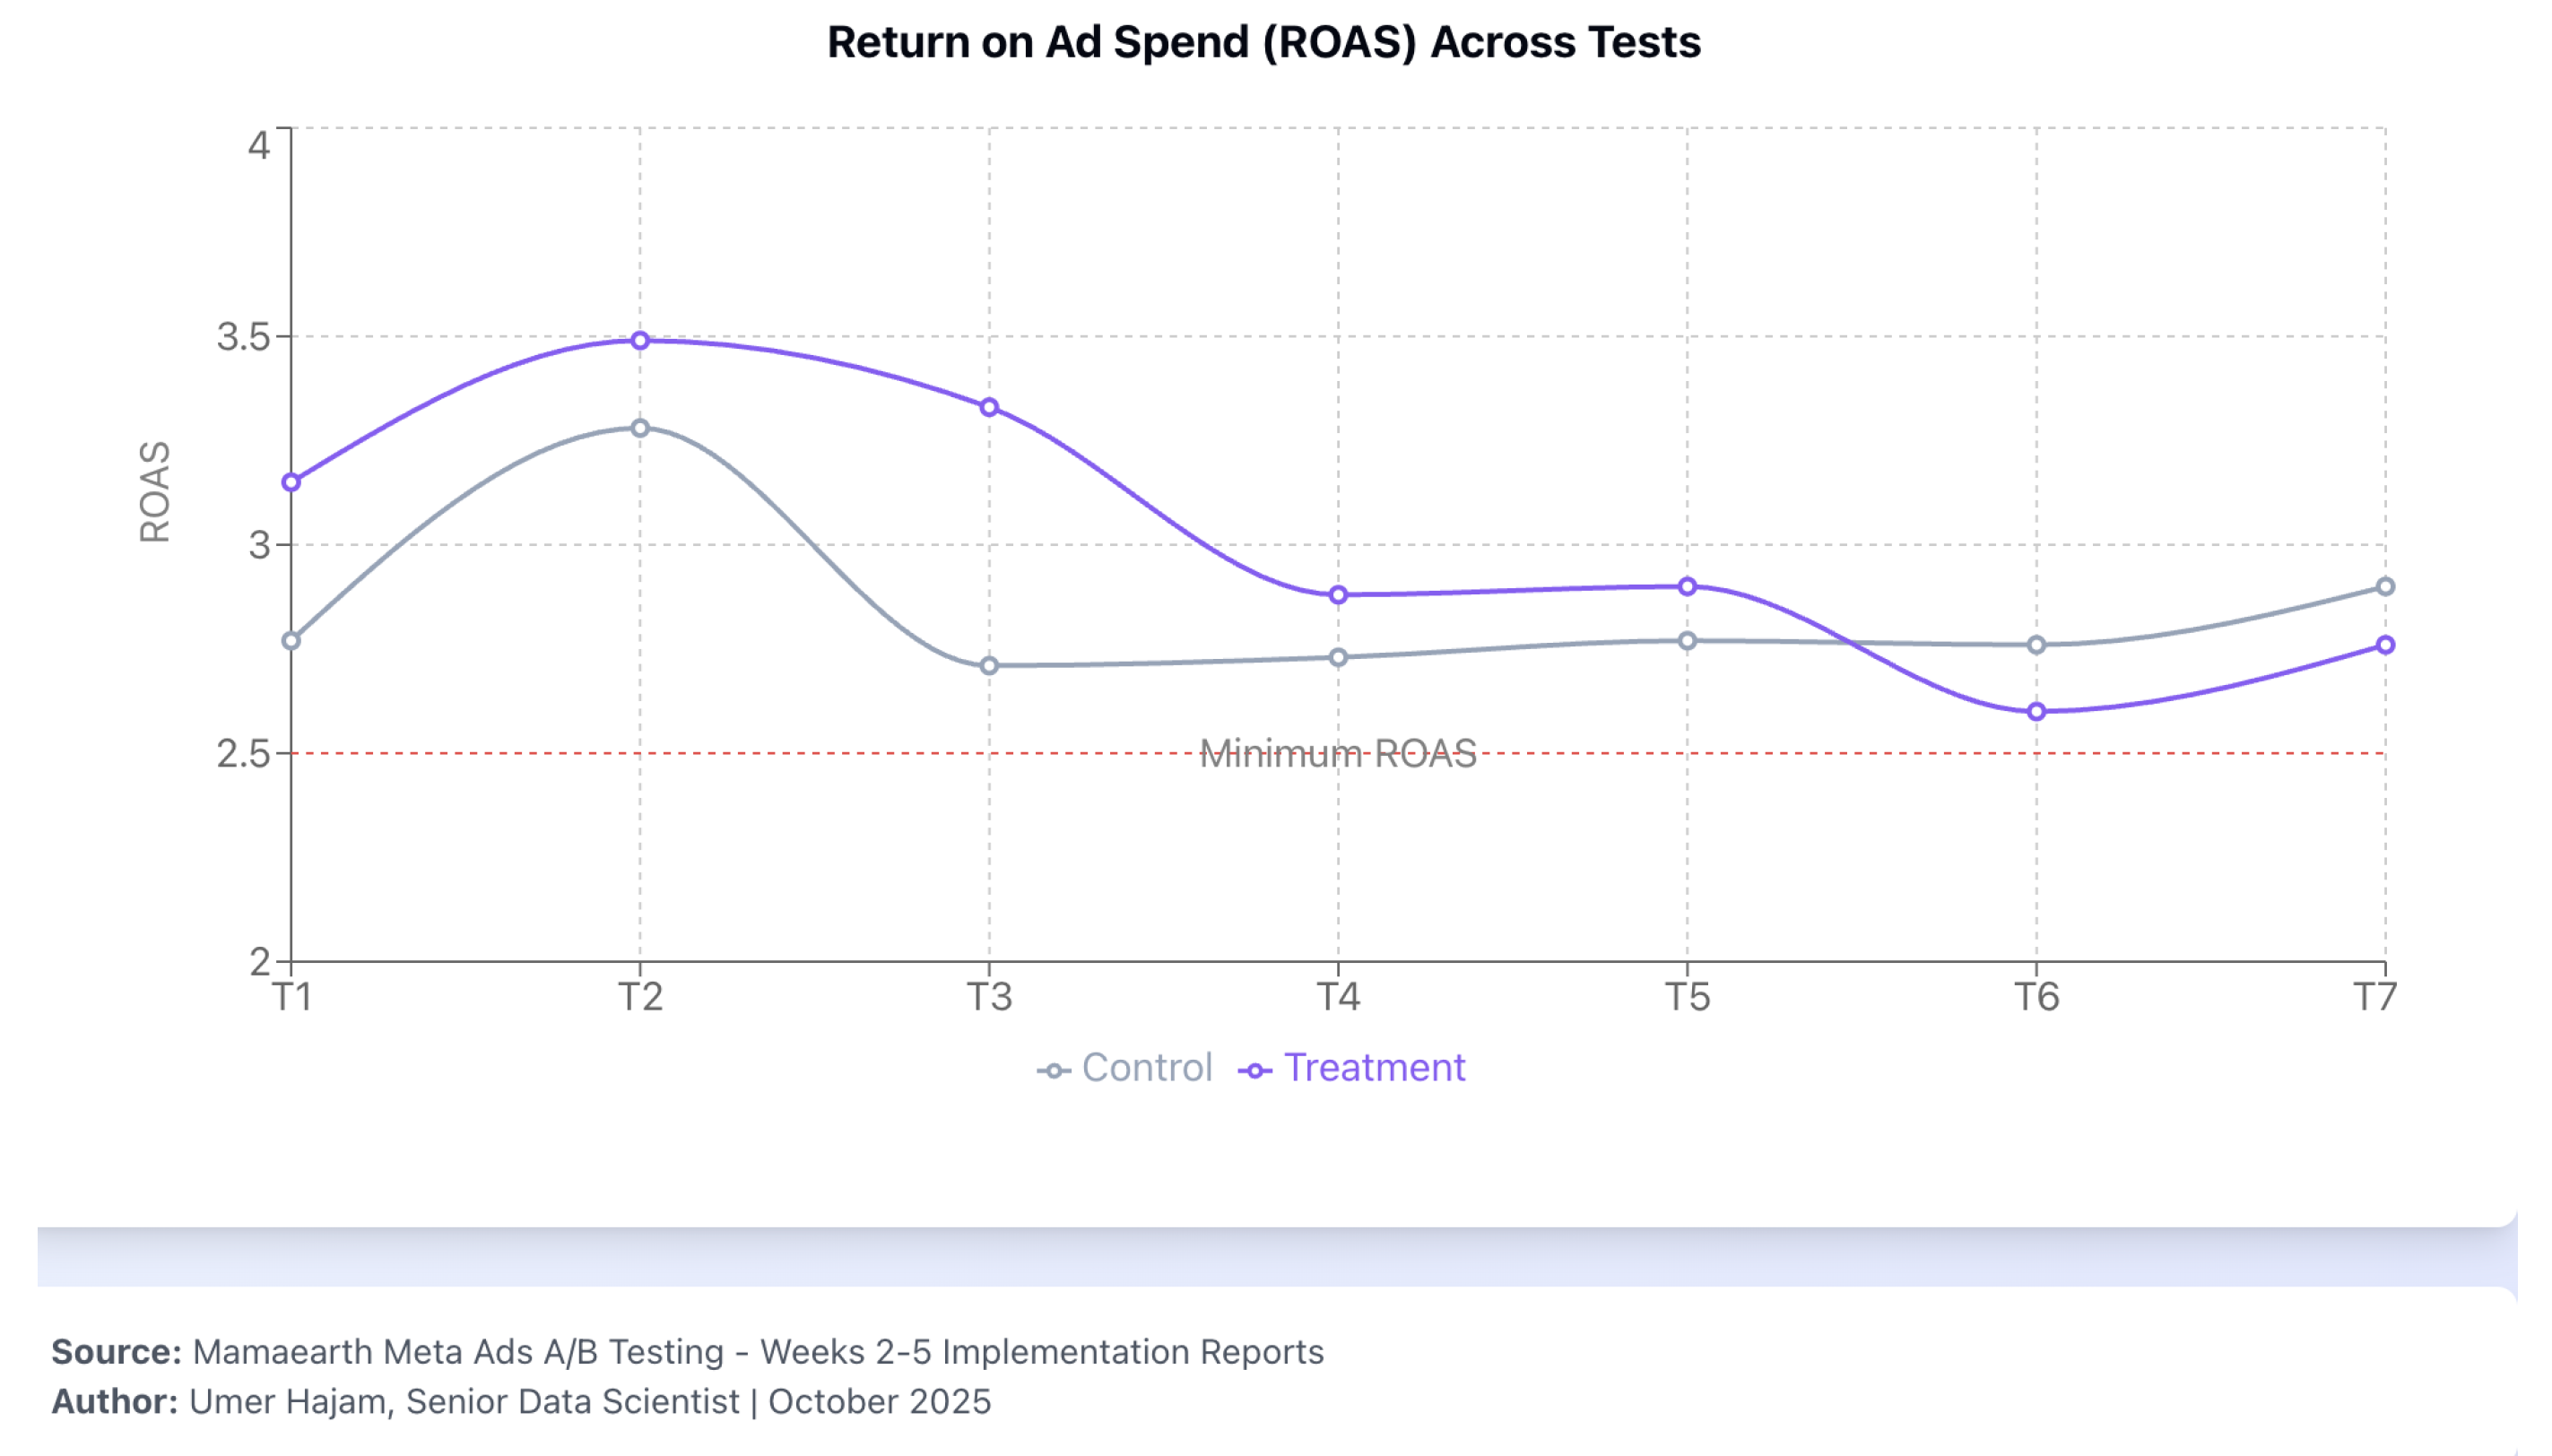The height and width of the screenshot is (1456, 2552).
Task: Select the Treatment point at T6
Action: [x=2036, y=712]
